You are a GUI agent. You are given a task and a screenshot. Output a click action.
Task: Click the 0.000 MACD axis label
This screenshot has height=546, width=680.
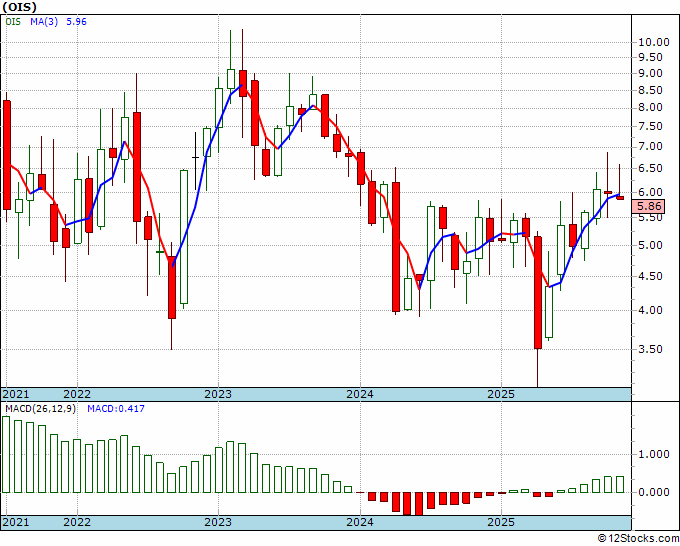(x=654, y=492)
